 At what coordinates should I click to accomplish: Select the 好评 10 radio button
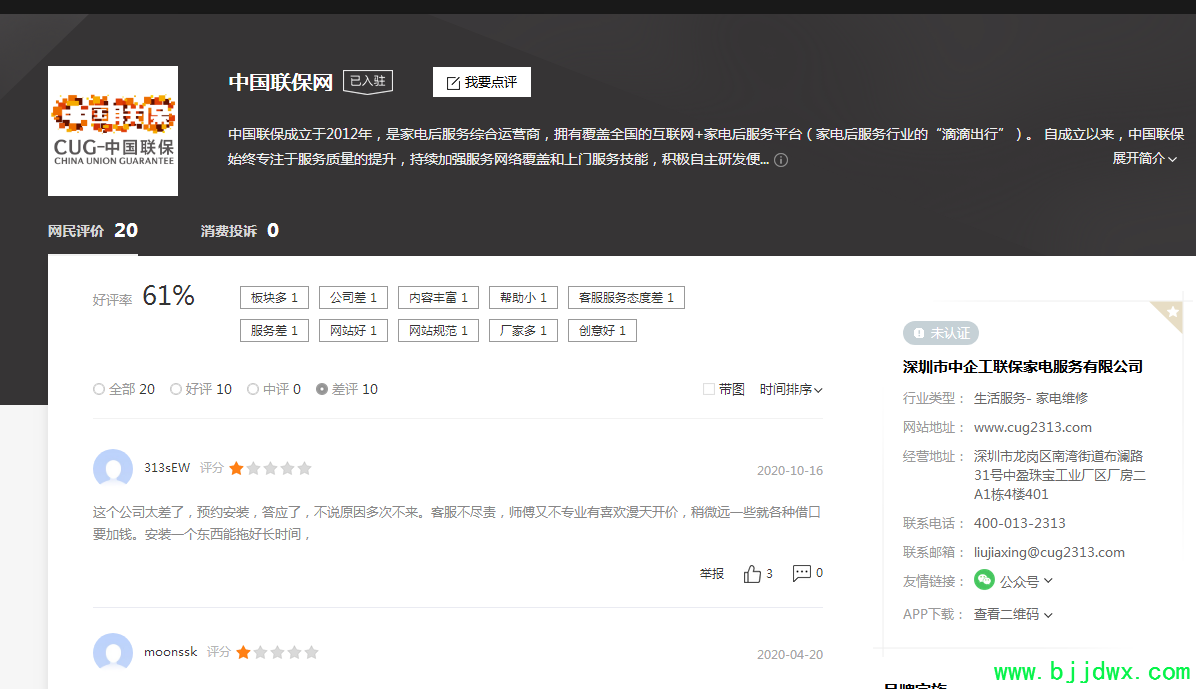coord(176,389)
